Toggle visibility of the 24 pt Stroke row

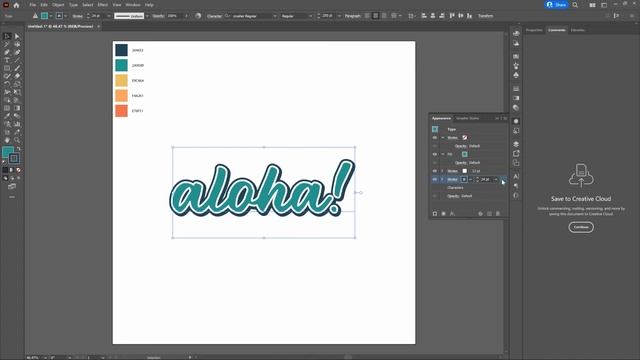[x=435, y=179]
